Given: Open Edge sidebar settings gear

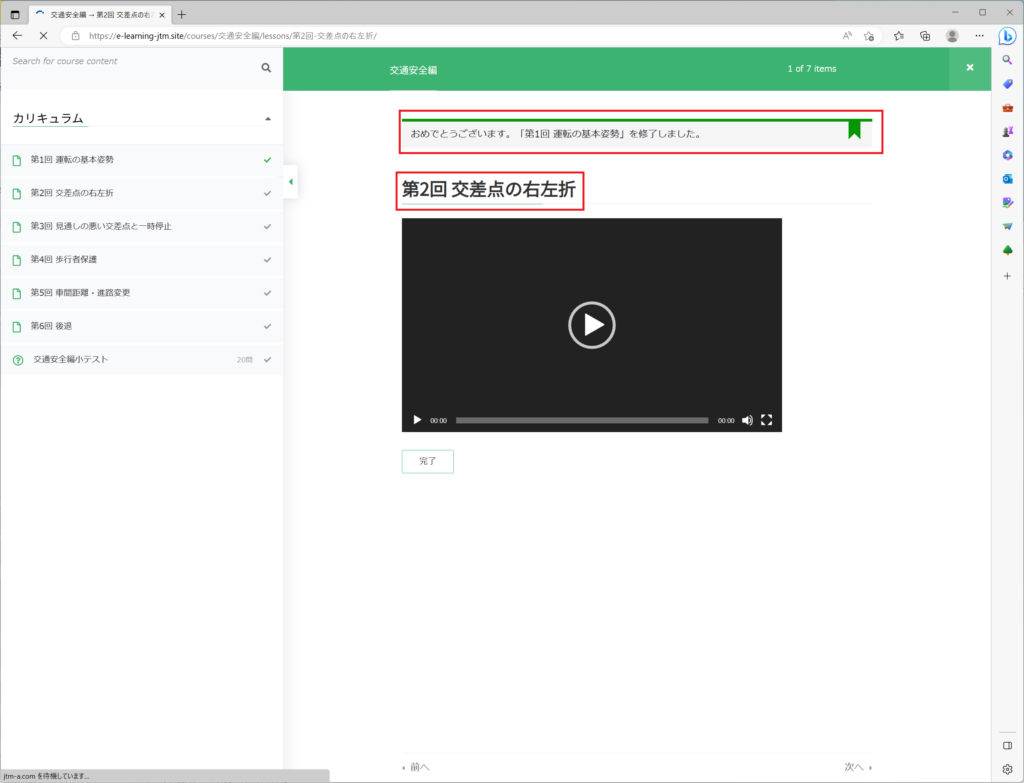Looking at the screenshot, I should click(x=1007, y=769).
